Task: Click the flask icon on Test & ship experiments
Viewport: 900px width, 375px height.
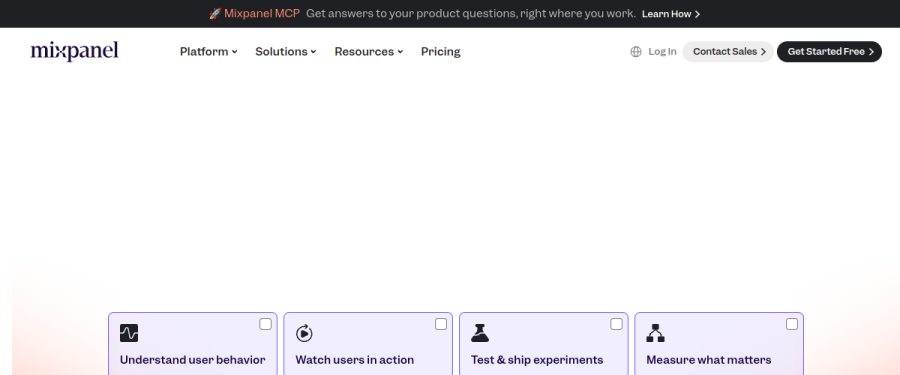Action: (x=480, y=333)
